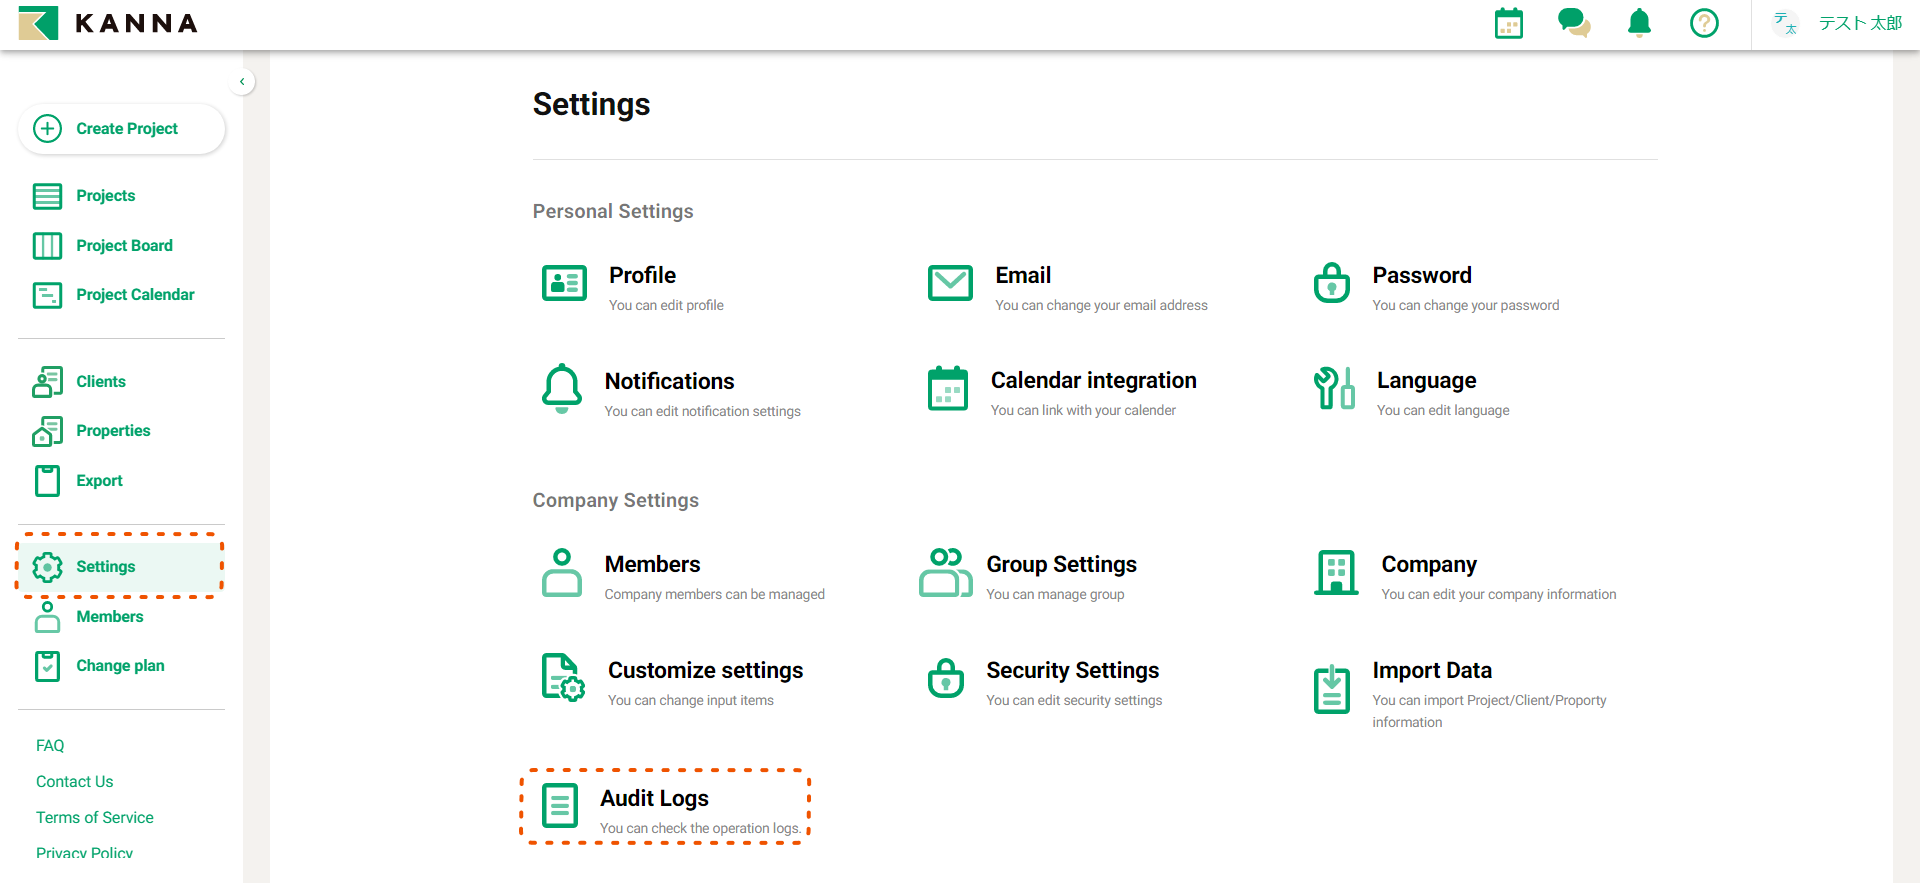Open the テスト太郎 user menu

pyautogui.click(x=1859, y=23)
